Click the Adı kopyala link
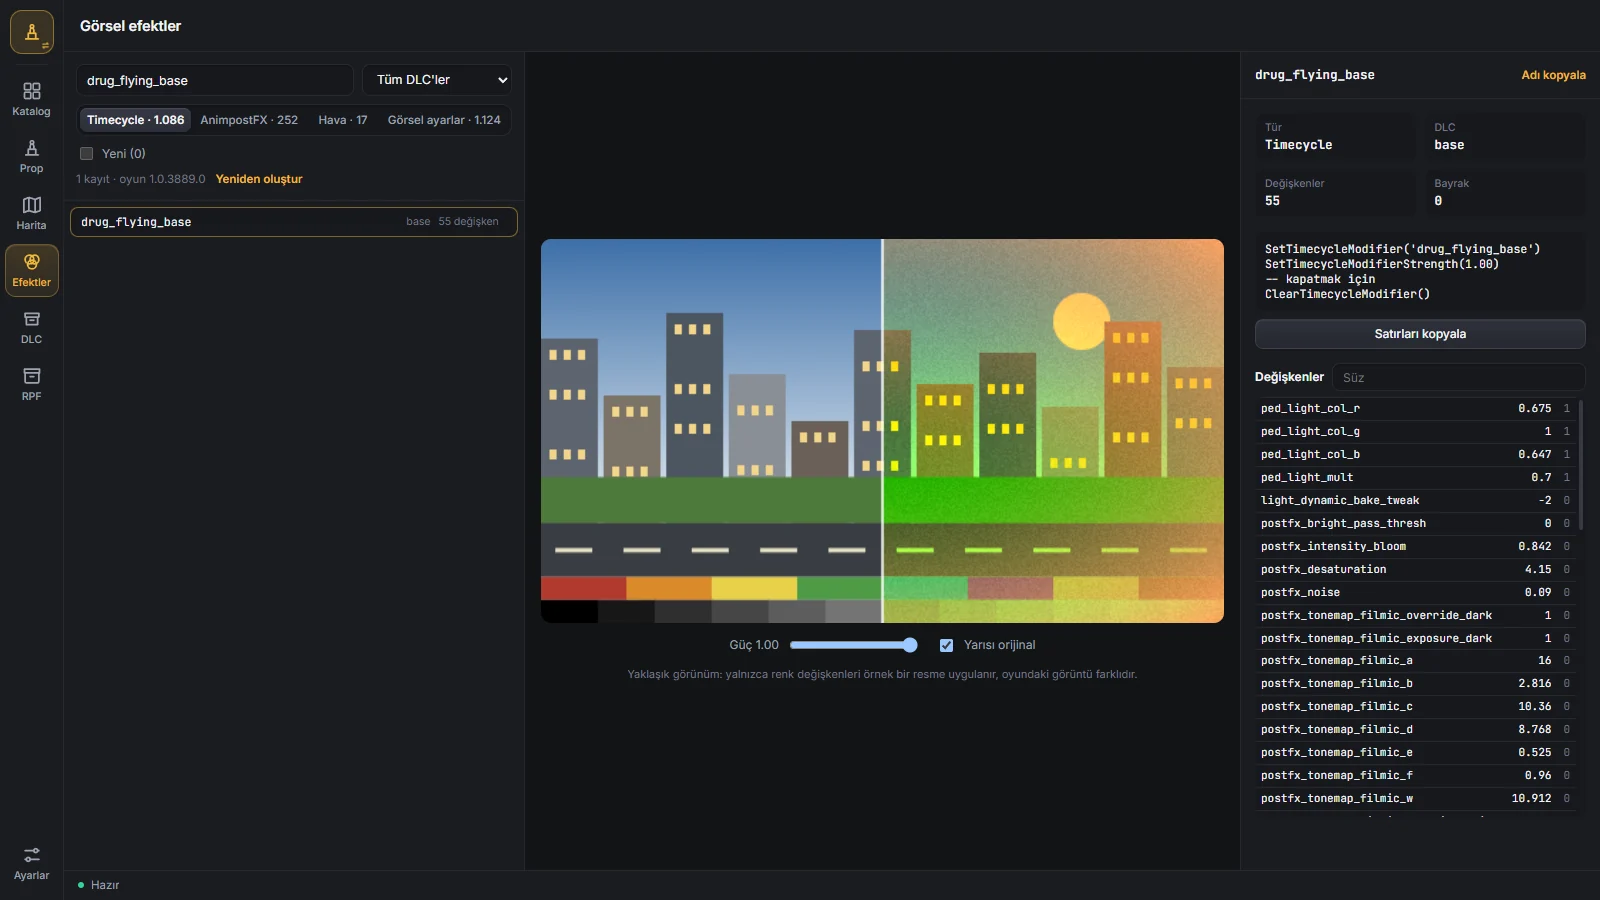 pyautogui.click(x=1553, y=75)
